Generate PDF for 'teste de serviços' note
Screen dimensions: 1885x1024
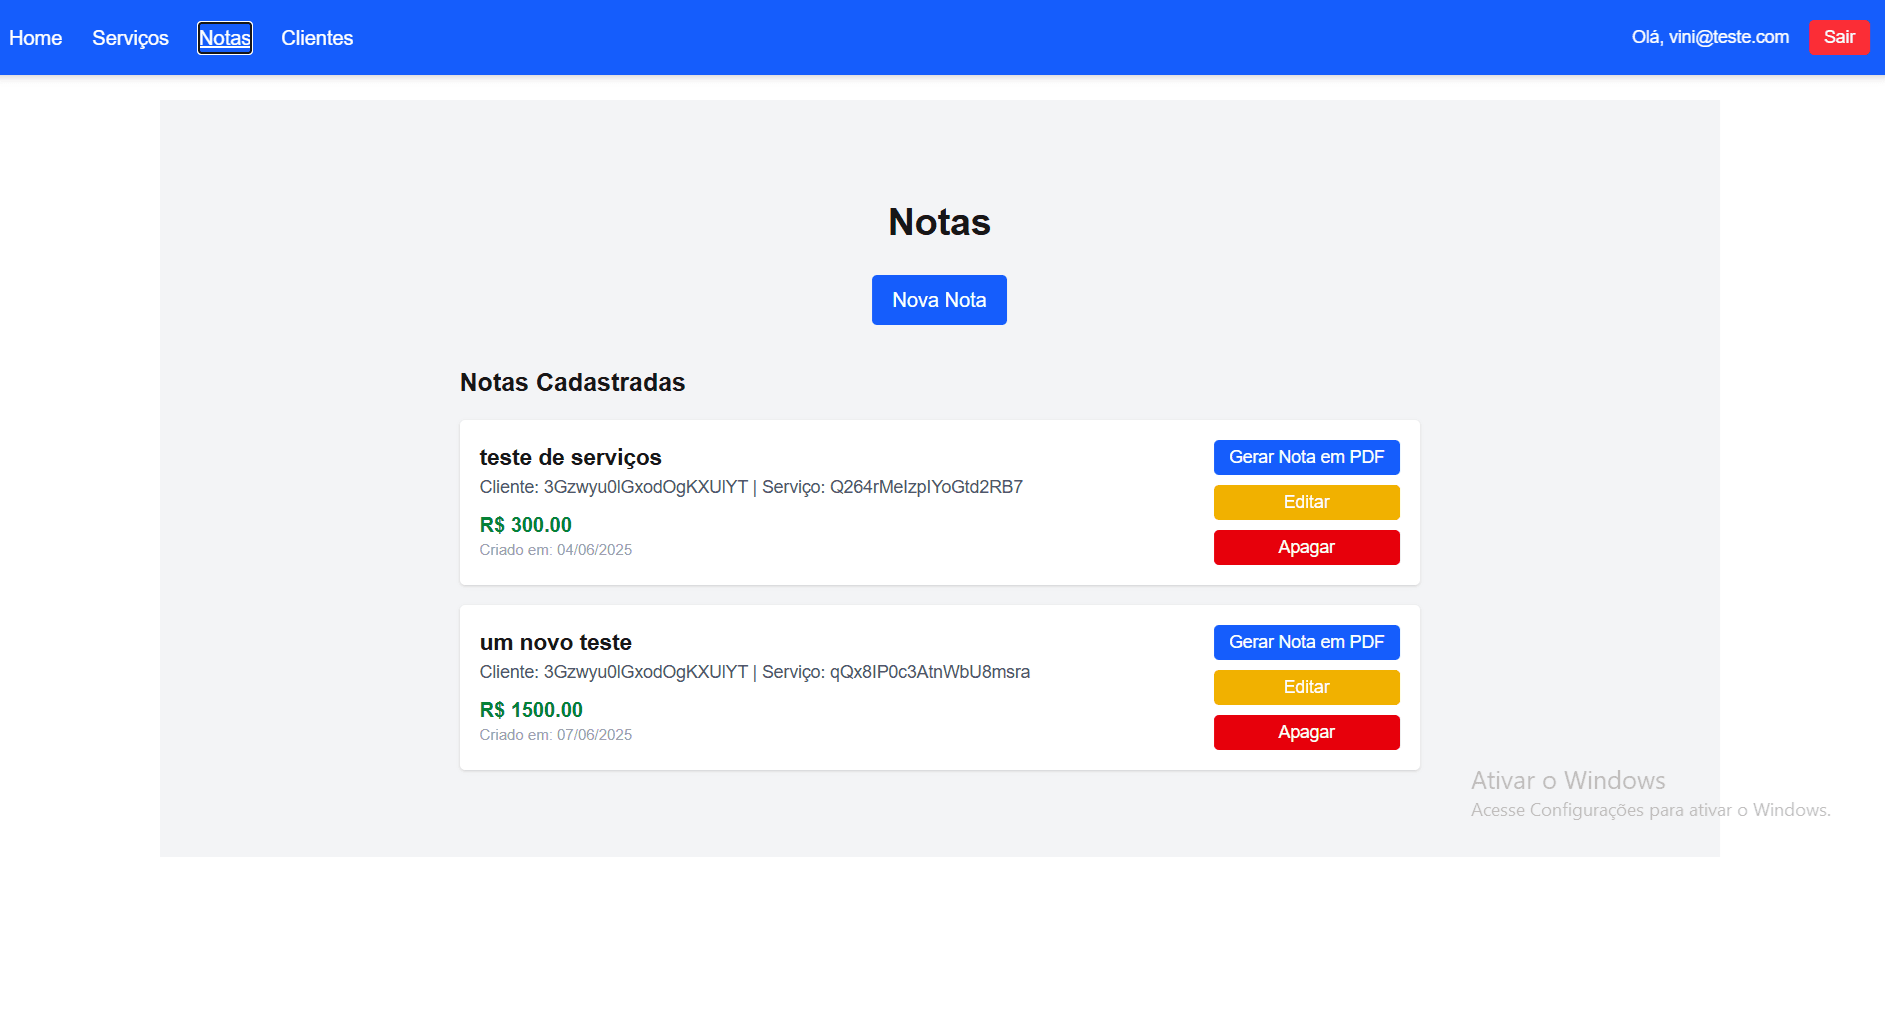pos(1306,457)
